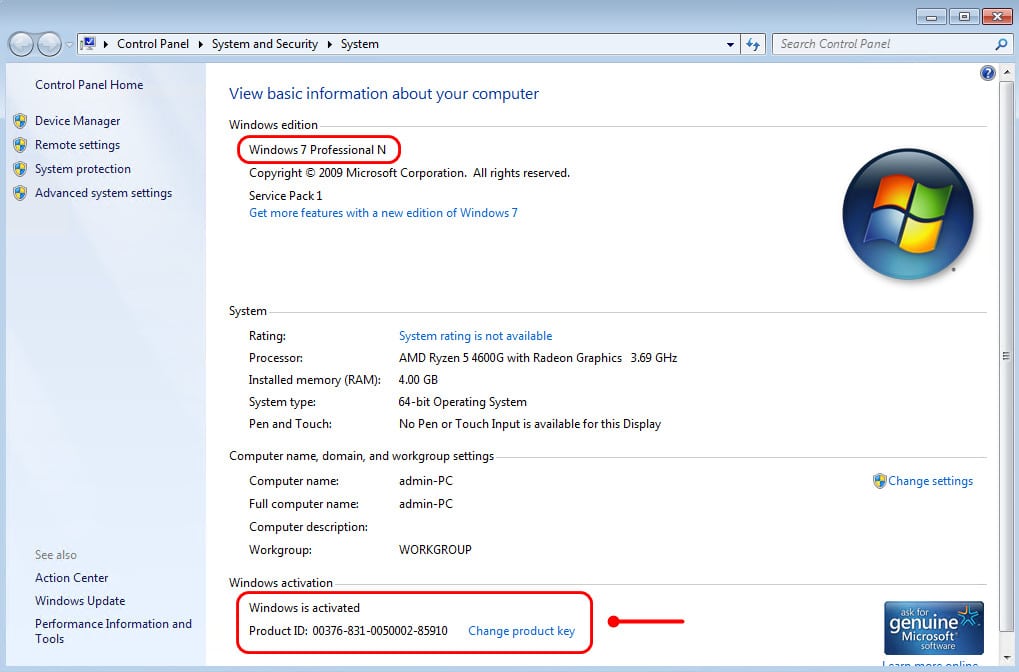Viewport: 1019px width, 672px height.
Task: Click Get more features with new edition link
Action: coord(383,213)
